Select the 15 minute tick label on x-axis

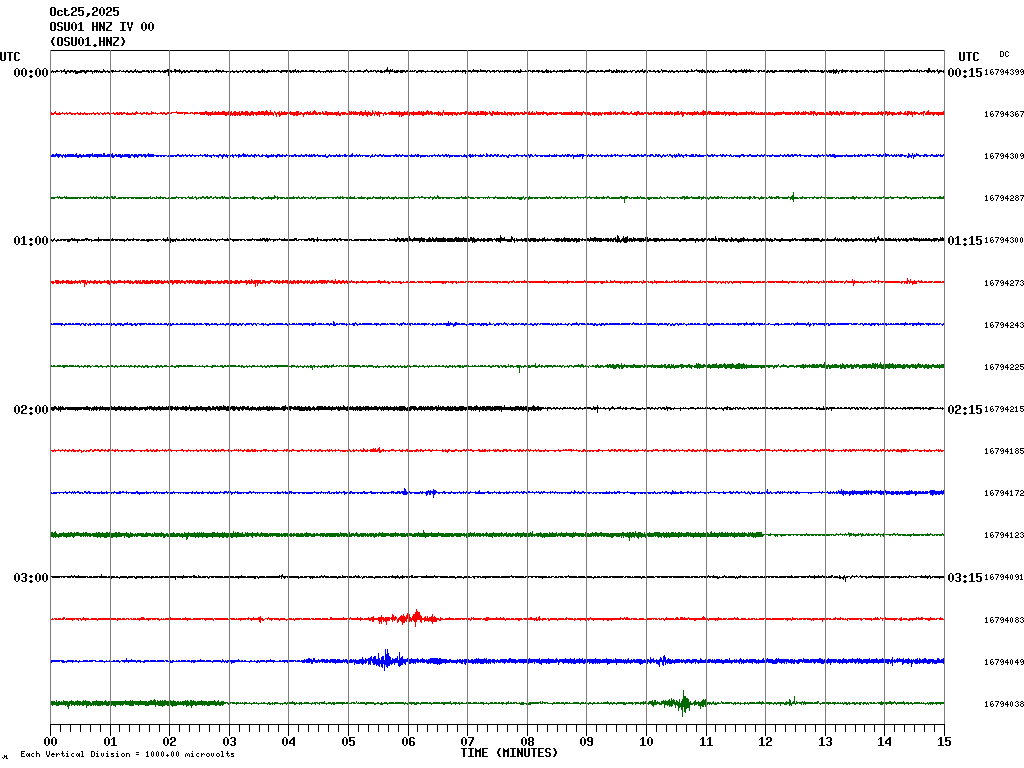(x=944, y=742)
